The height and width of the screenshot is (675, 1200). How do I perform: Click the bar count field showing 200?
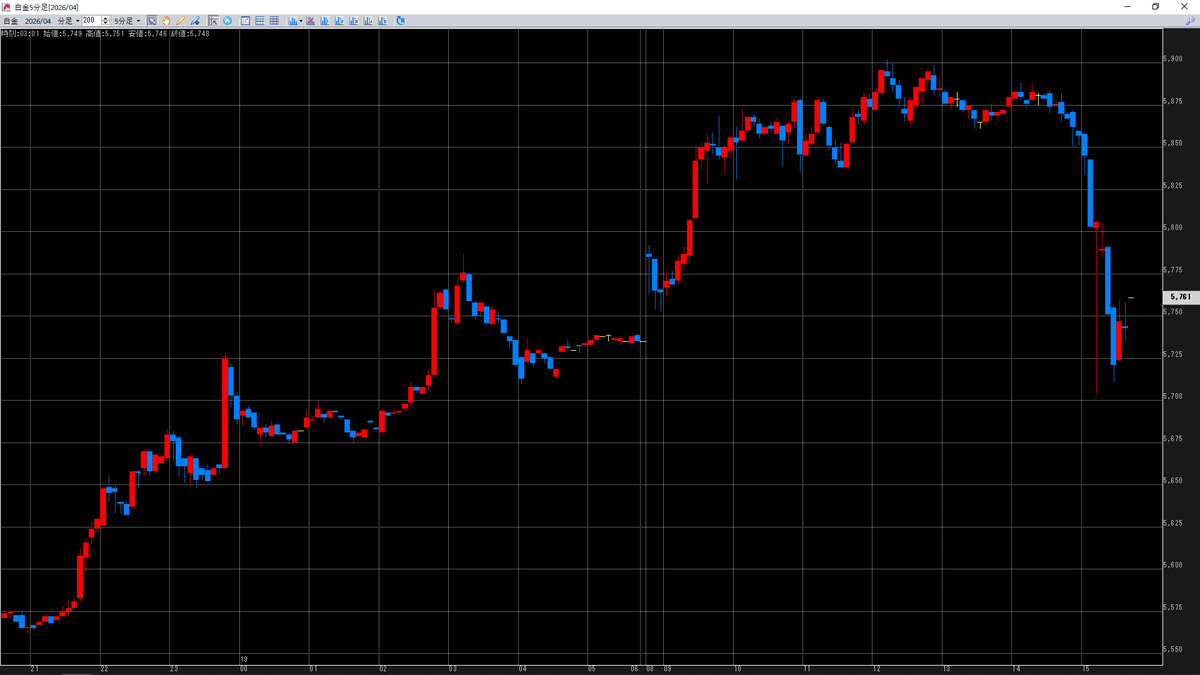[x=90, y=21]
